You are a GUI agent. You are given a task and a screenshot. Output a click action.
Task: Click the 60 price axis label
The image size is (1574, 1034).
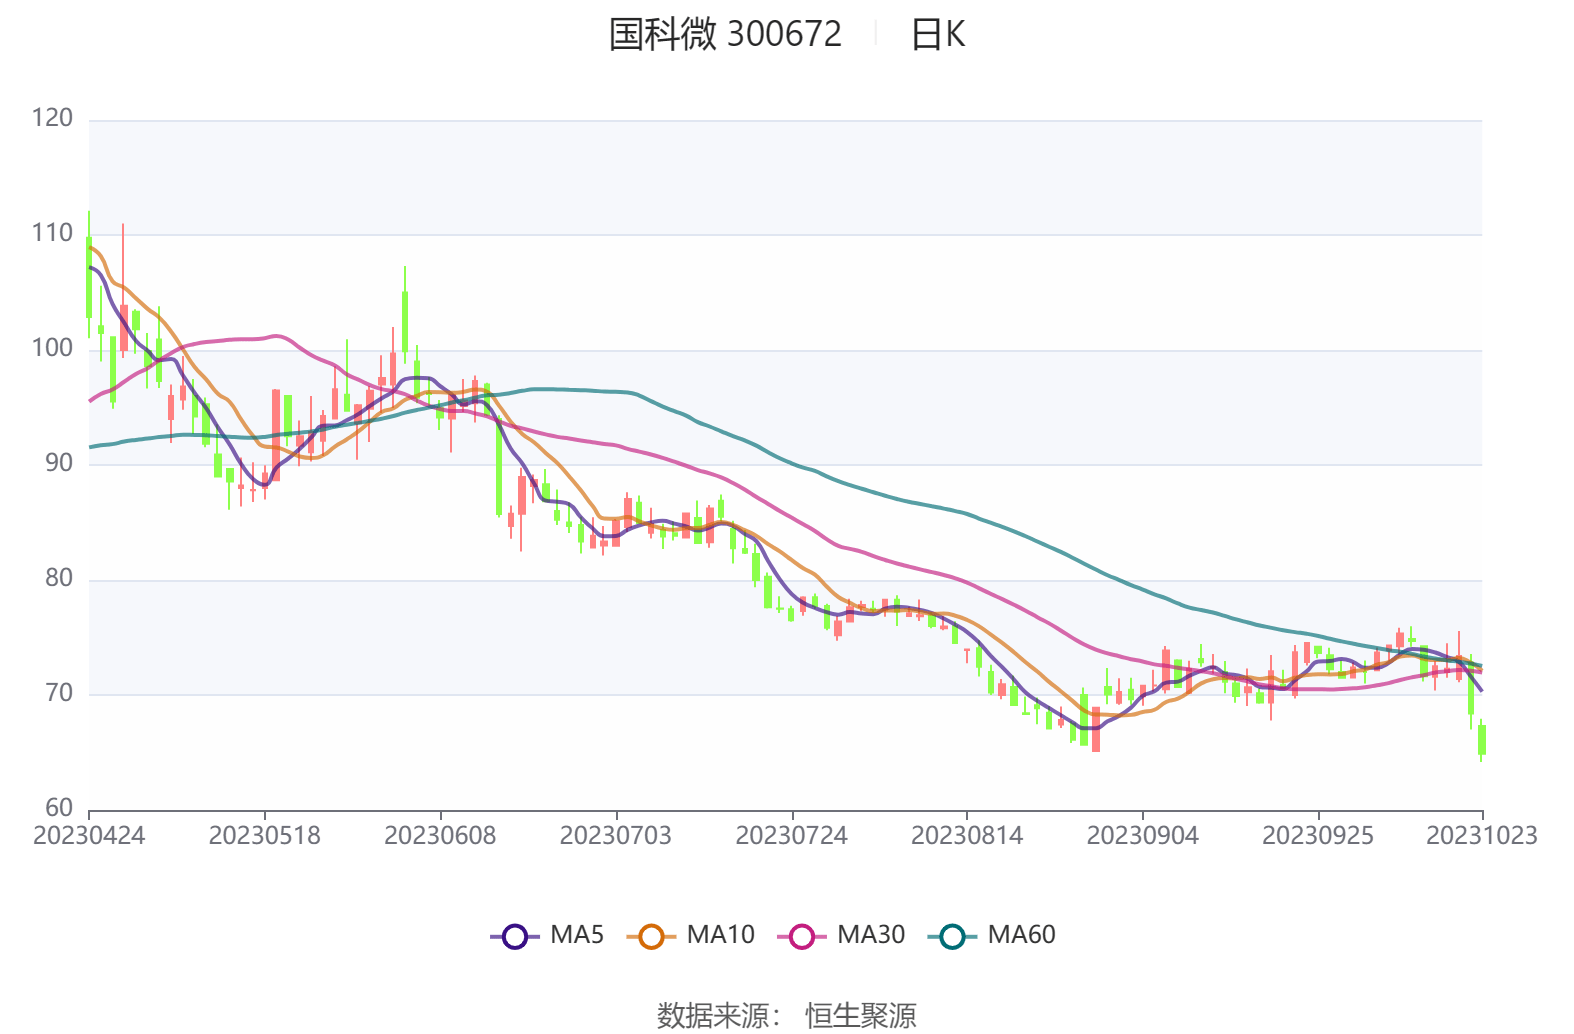tap(59, 808)
